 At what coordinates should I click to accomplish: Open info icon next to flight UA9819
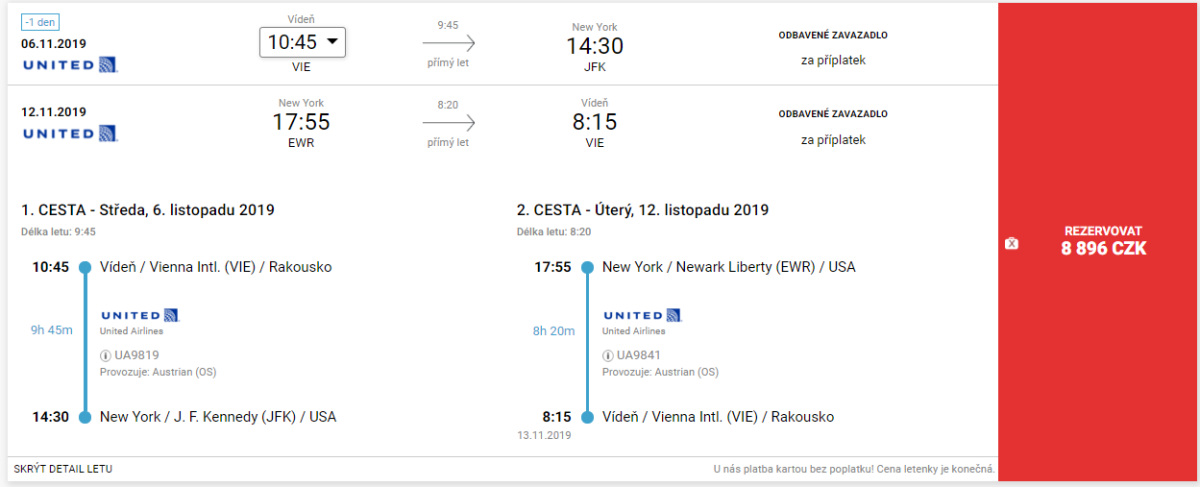pyautogui.click(x=106, y=355)
